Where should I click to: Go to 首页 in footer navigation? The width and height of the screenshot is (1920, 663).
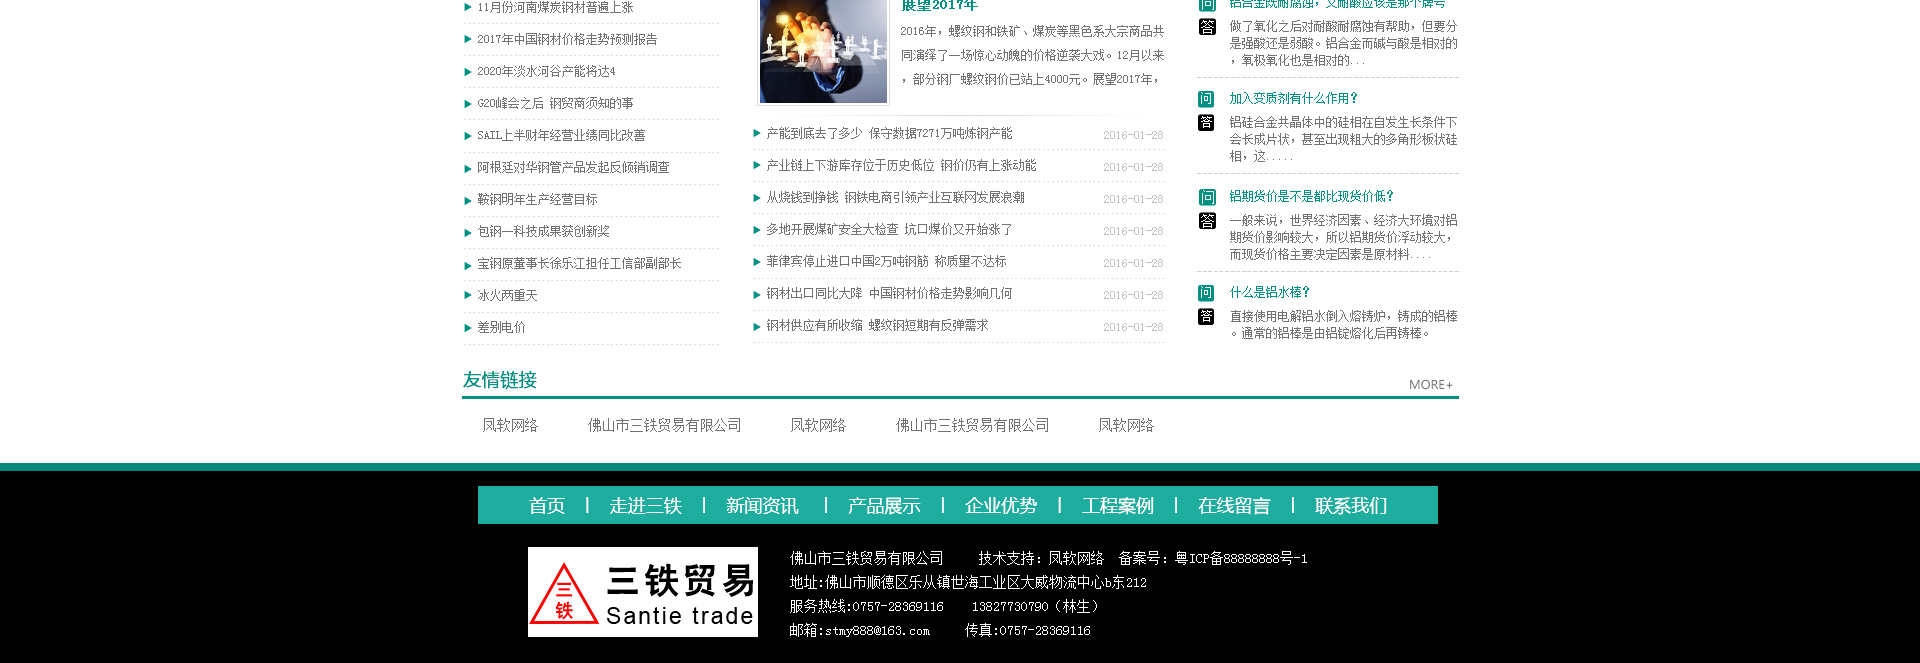(x=546, y=506)
